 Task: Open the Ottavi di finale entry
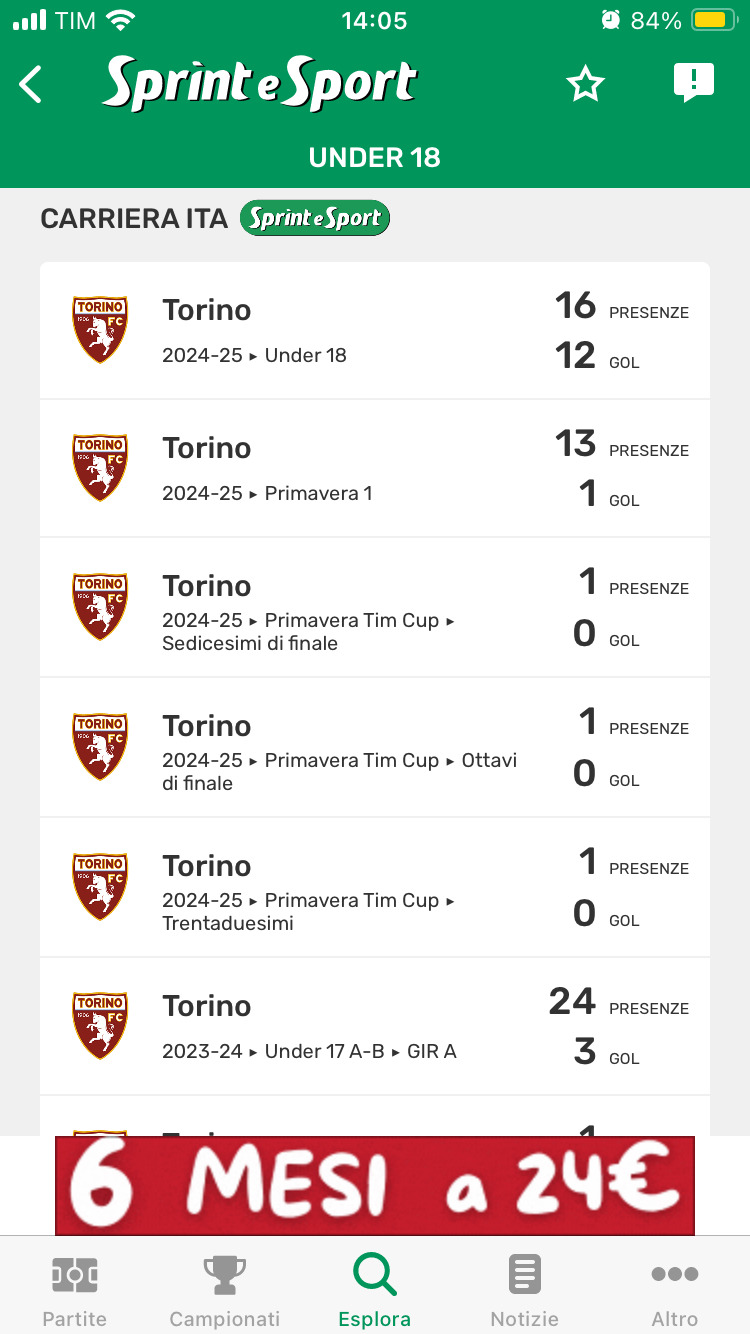point(375,747)
